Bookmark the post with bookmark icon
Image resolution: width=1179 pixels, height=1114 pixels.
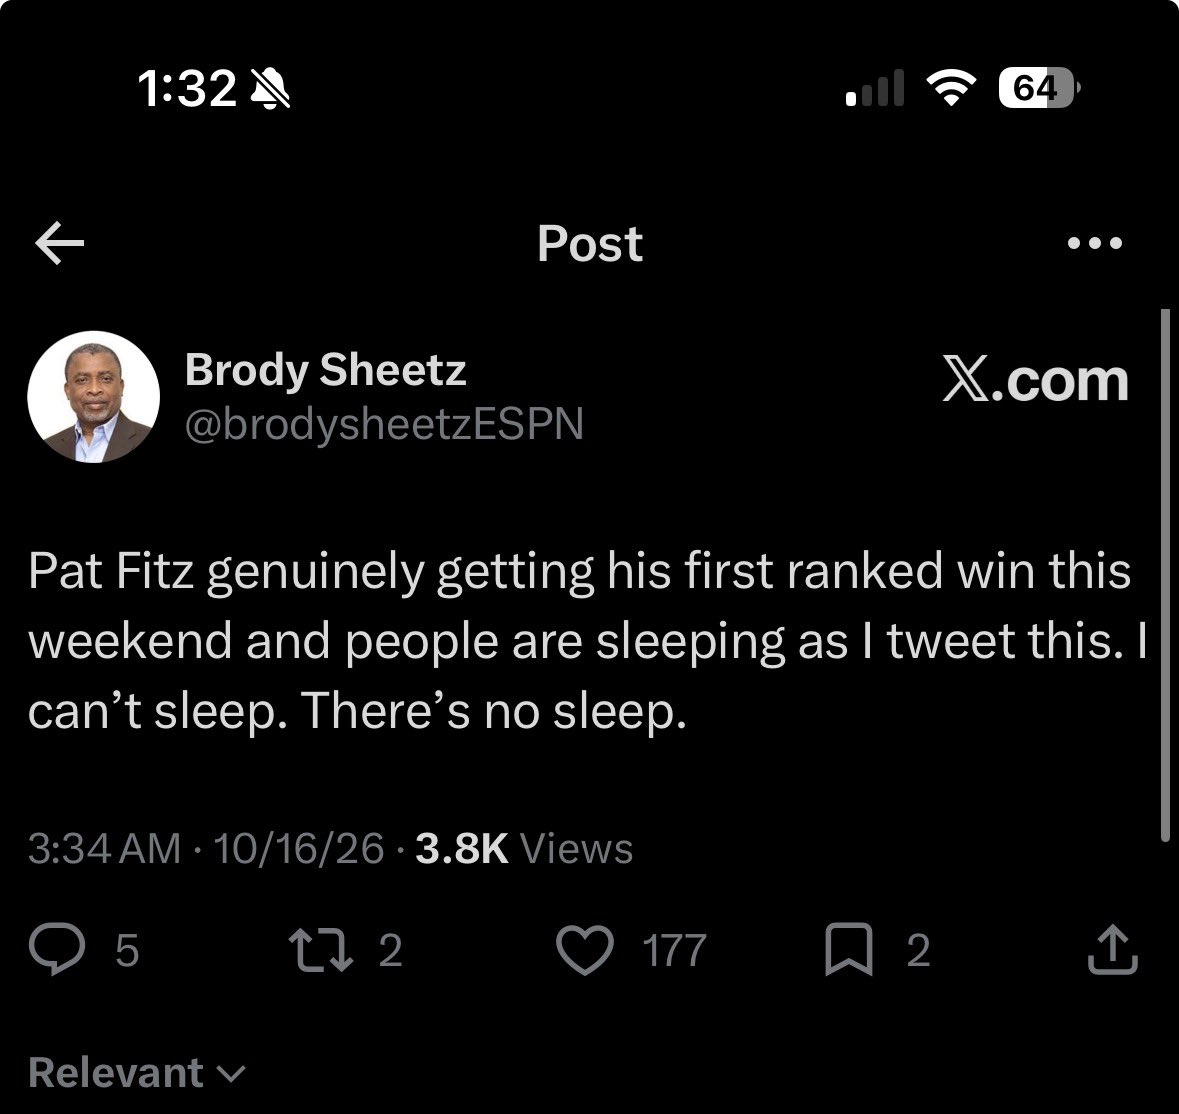[x=849, y=949]
